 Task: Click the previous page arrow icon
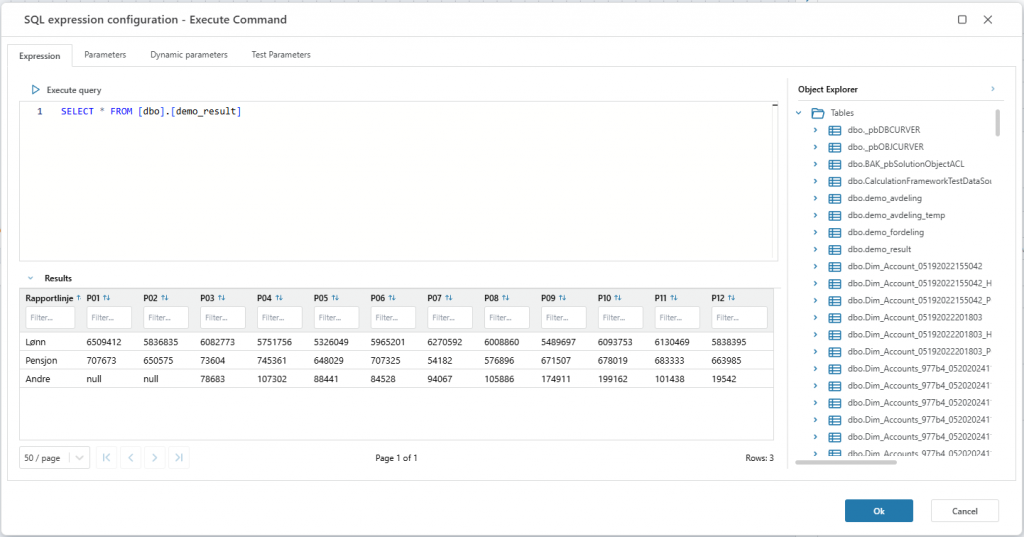[131, 458]
